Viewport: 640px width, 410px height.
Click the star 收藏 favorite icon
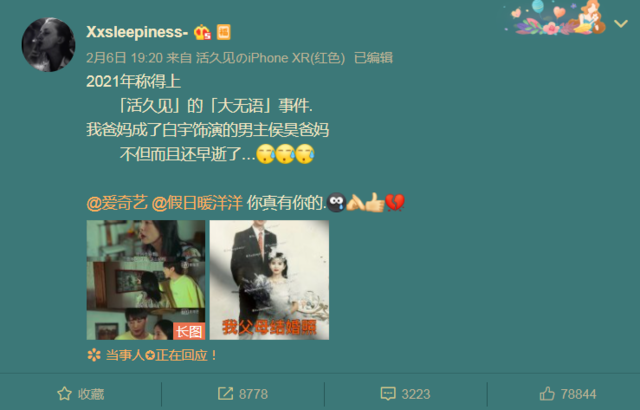coord(64,394)
